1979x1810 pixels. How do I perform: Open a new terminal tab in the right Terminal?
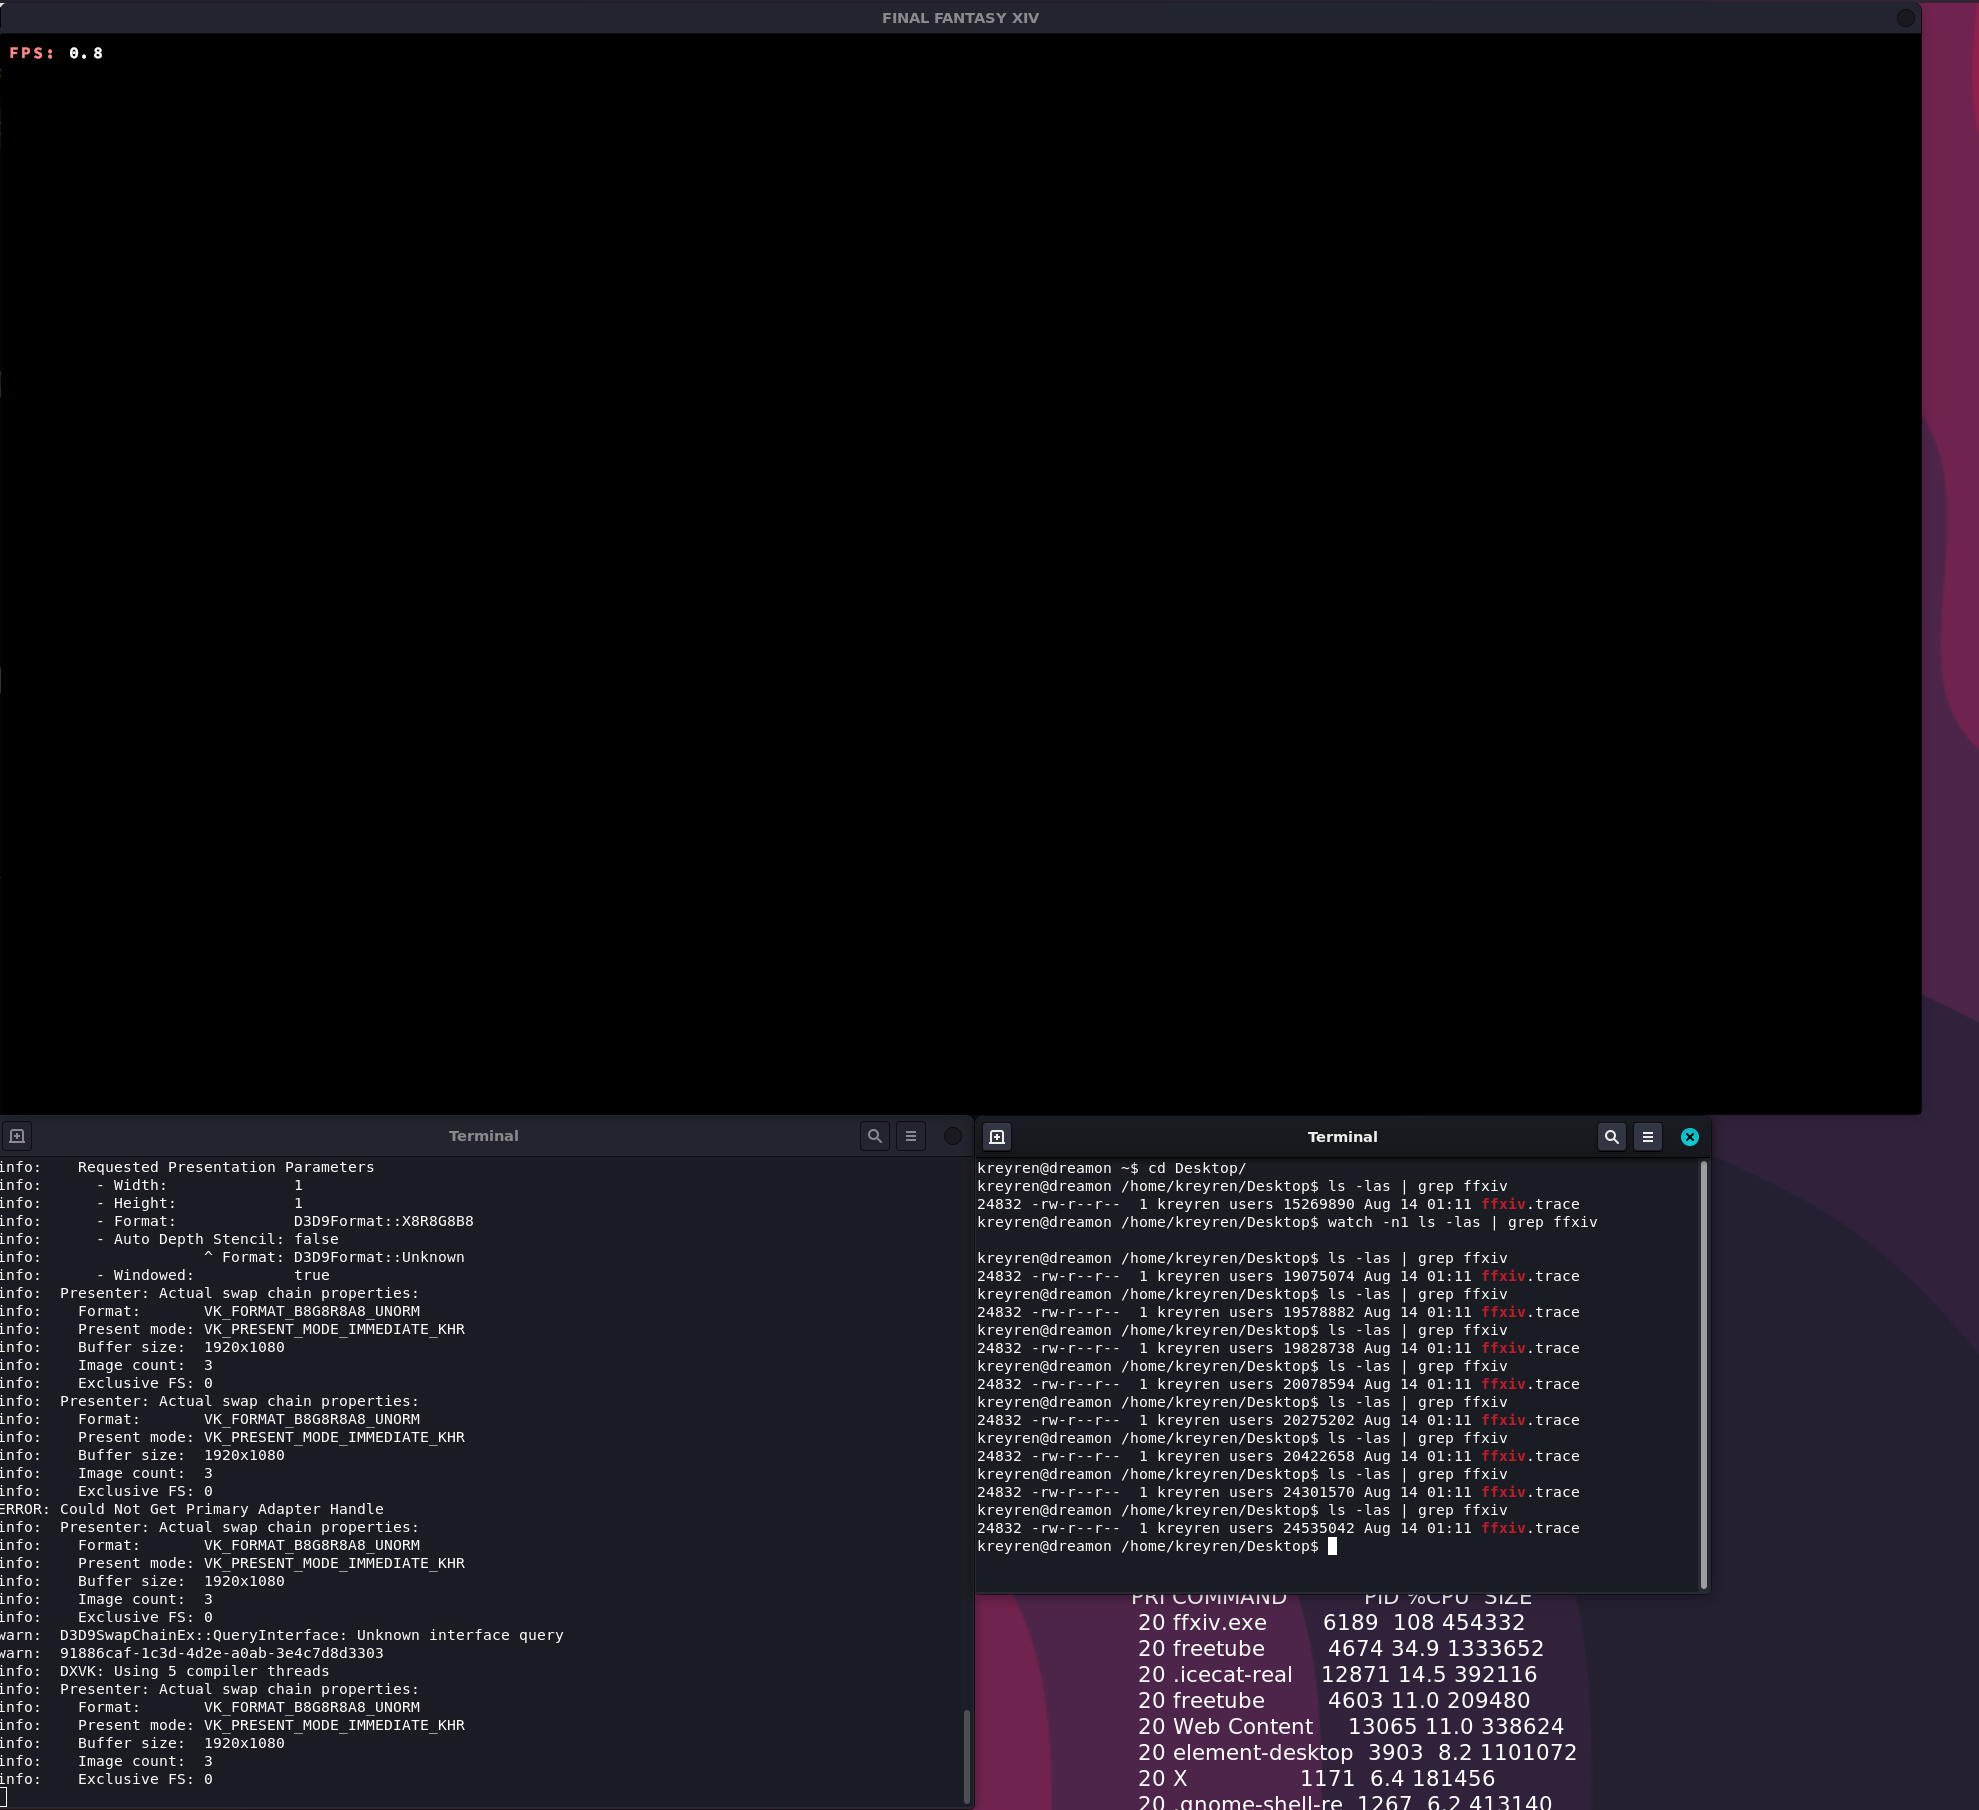pyautogui.click(x=997, y=1137)
